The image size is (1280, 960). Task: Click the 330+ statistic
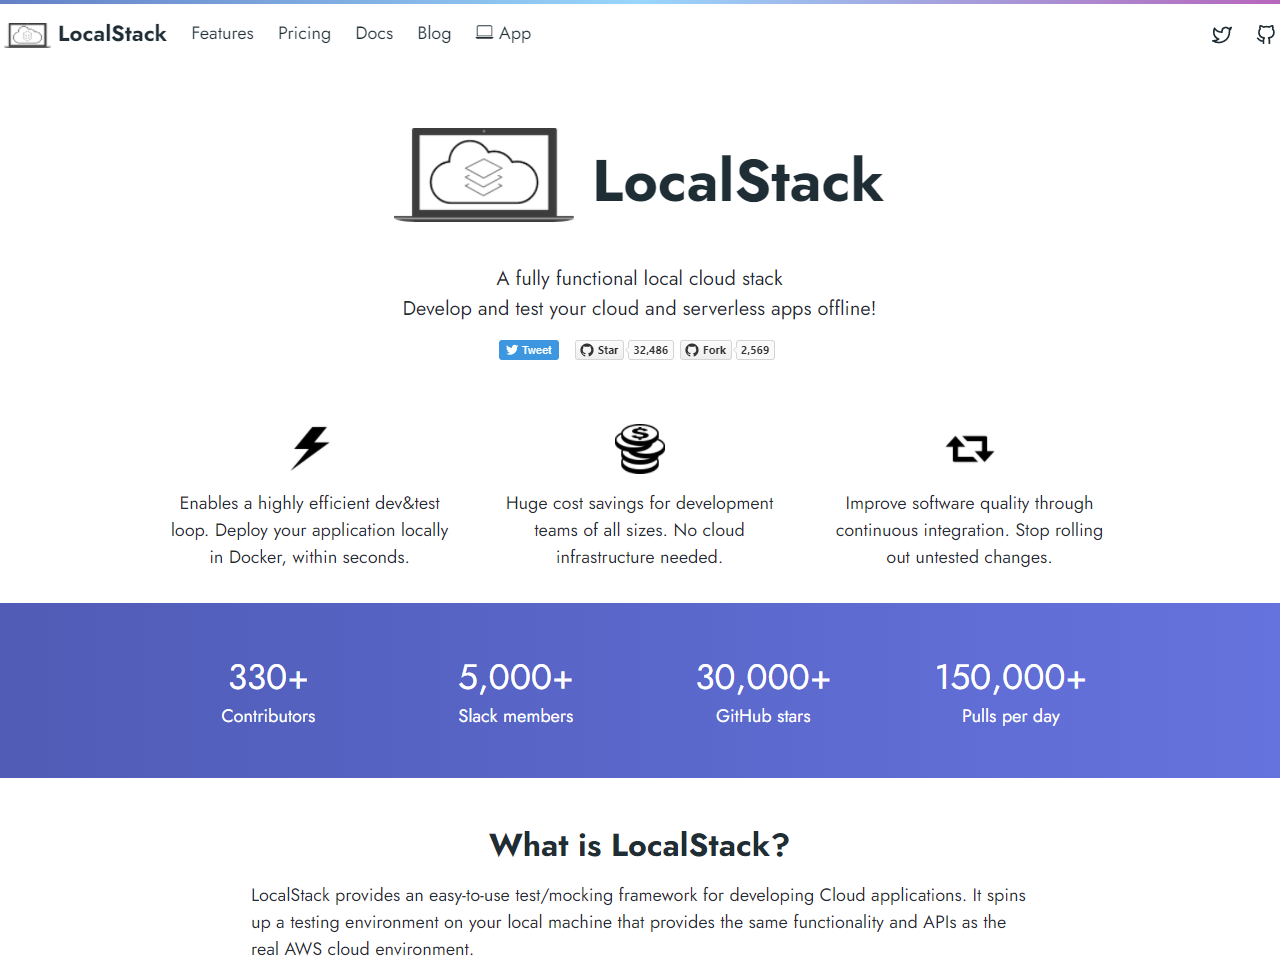(268, 678)
